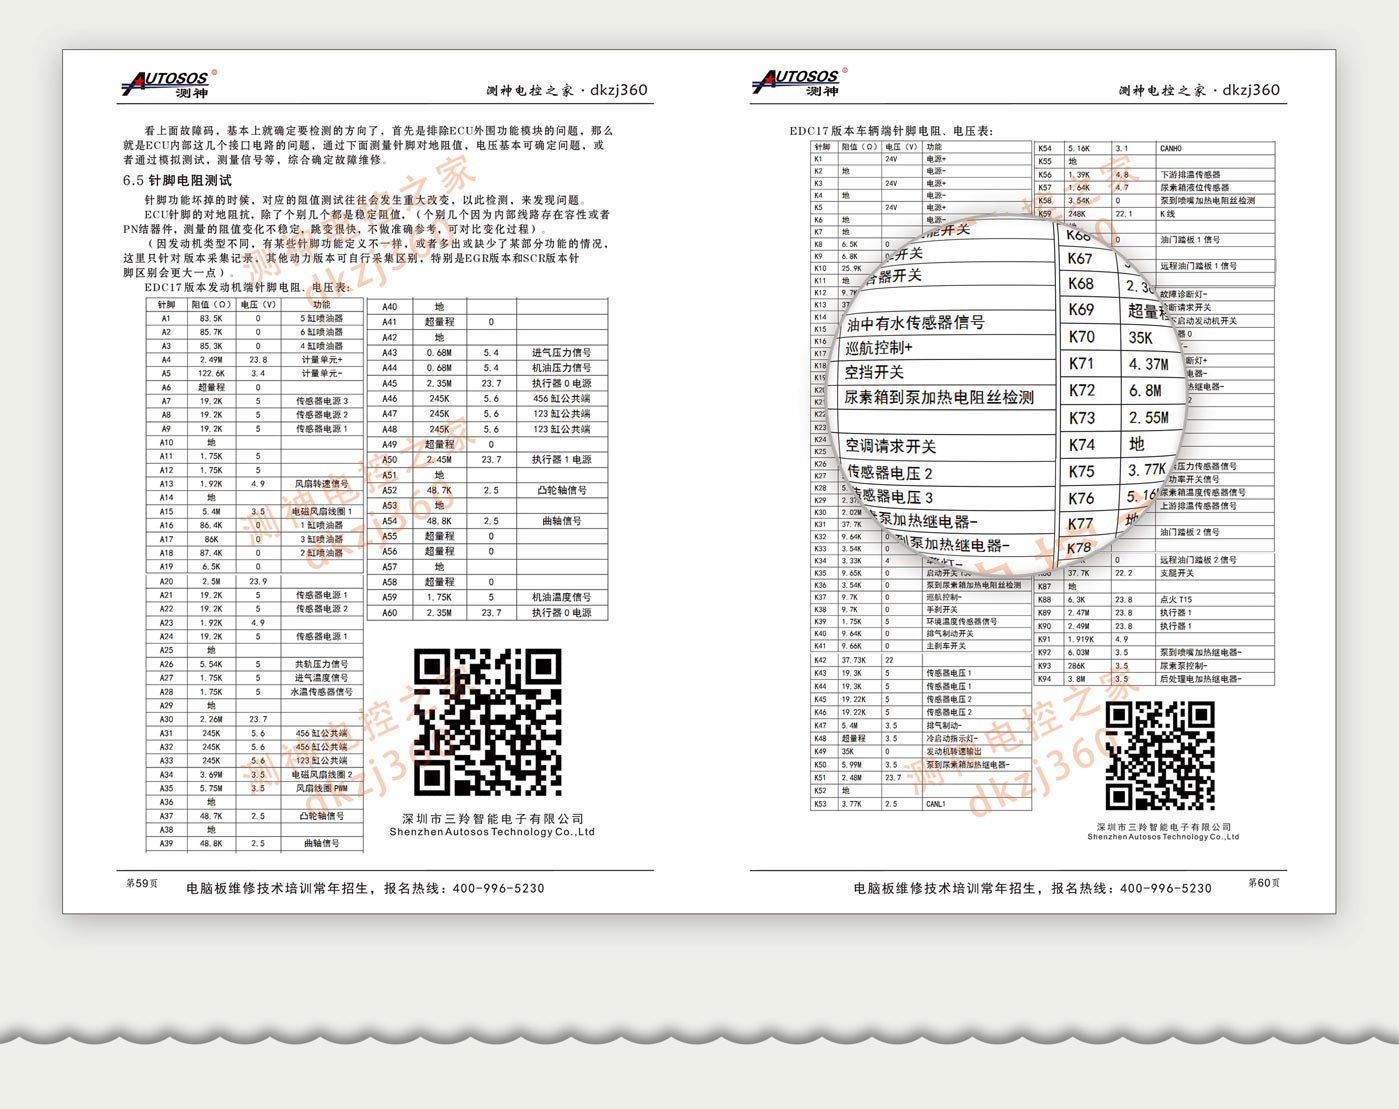Click the magnified K74 row label
The height and width of the screenshot is (1109, 1399).
1081,445
